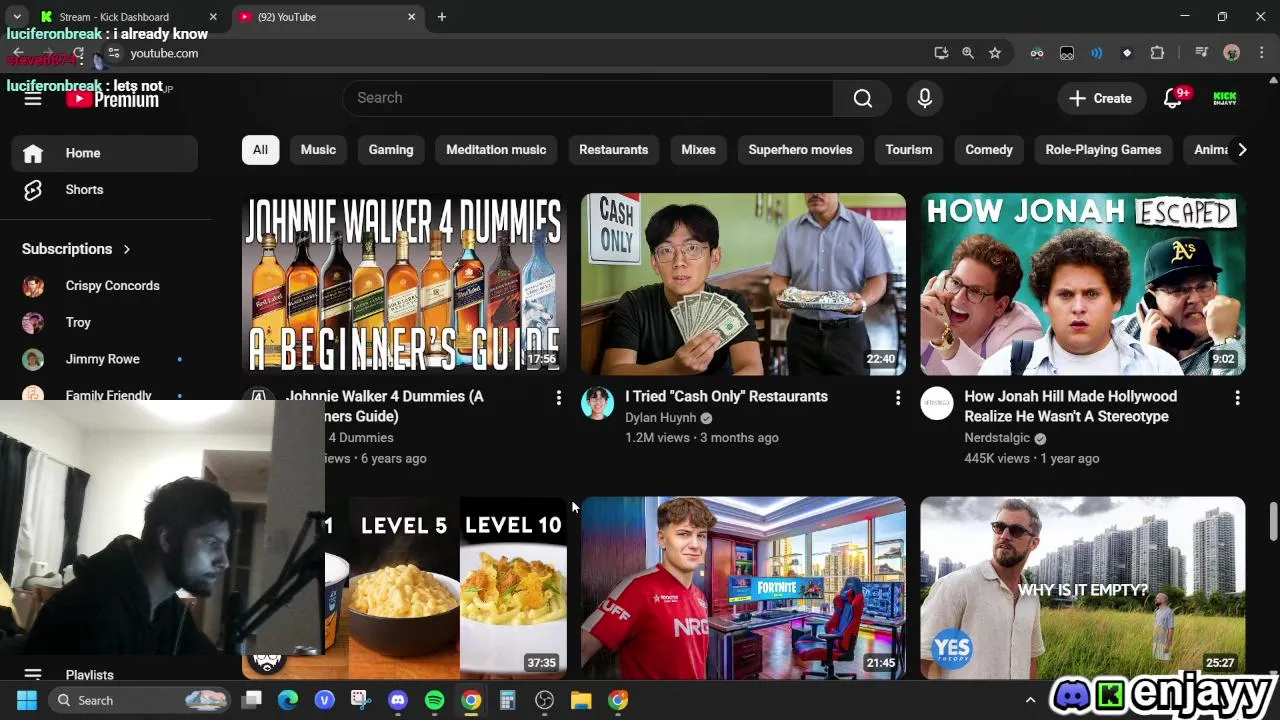
Task: Click the blue sound-waves extension icon
Action: pos(1097,53)
